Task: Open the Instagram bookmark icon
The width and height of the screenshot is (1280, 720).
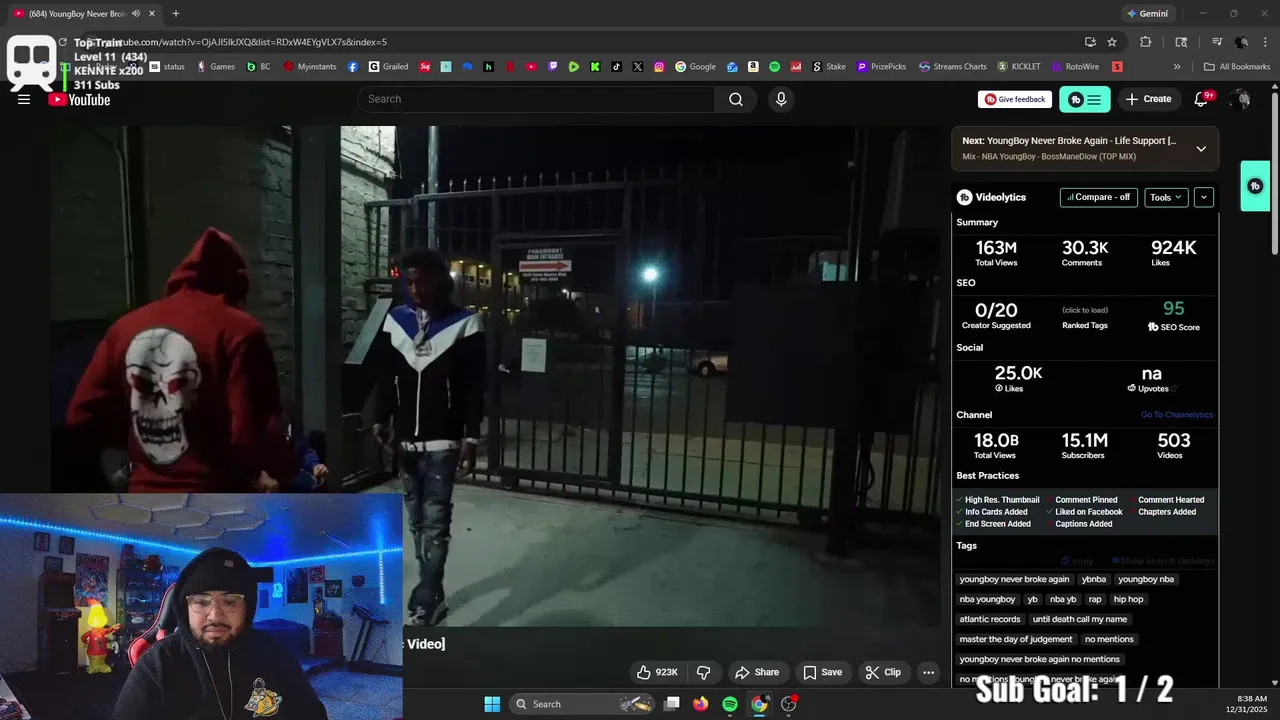Action: pos(659,67)
